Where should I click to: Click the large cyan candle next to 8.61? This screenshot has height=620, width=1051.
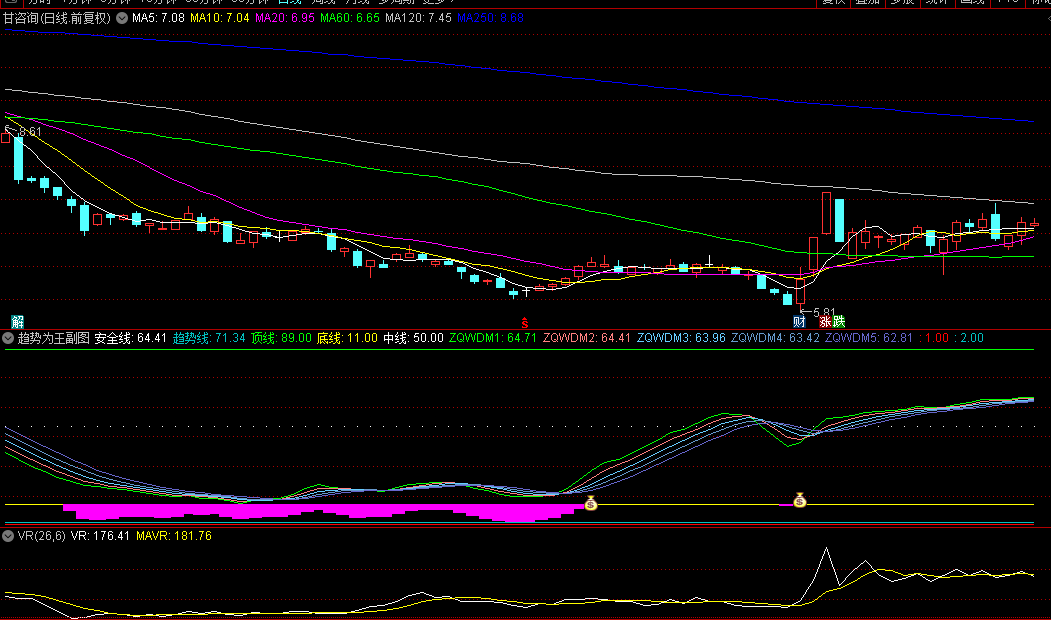pos(18,158)
